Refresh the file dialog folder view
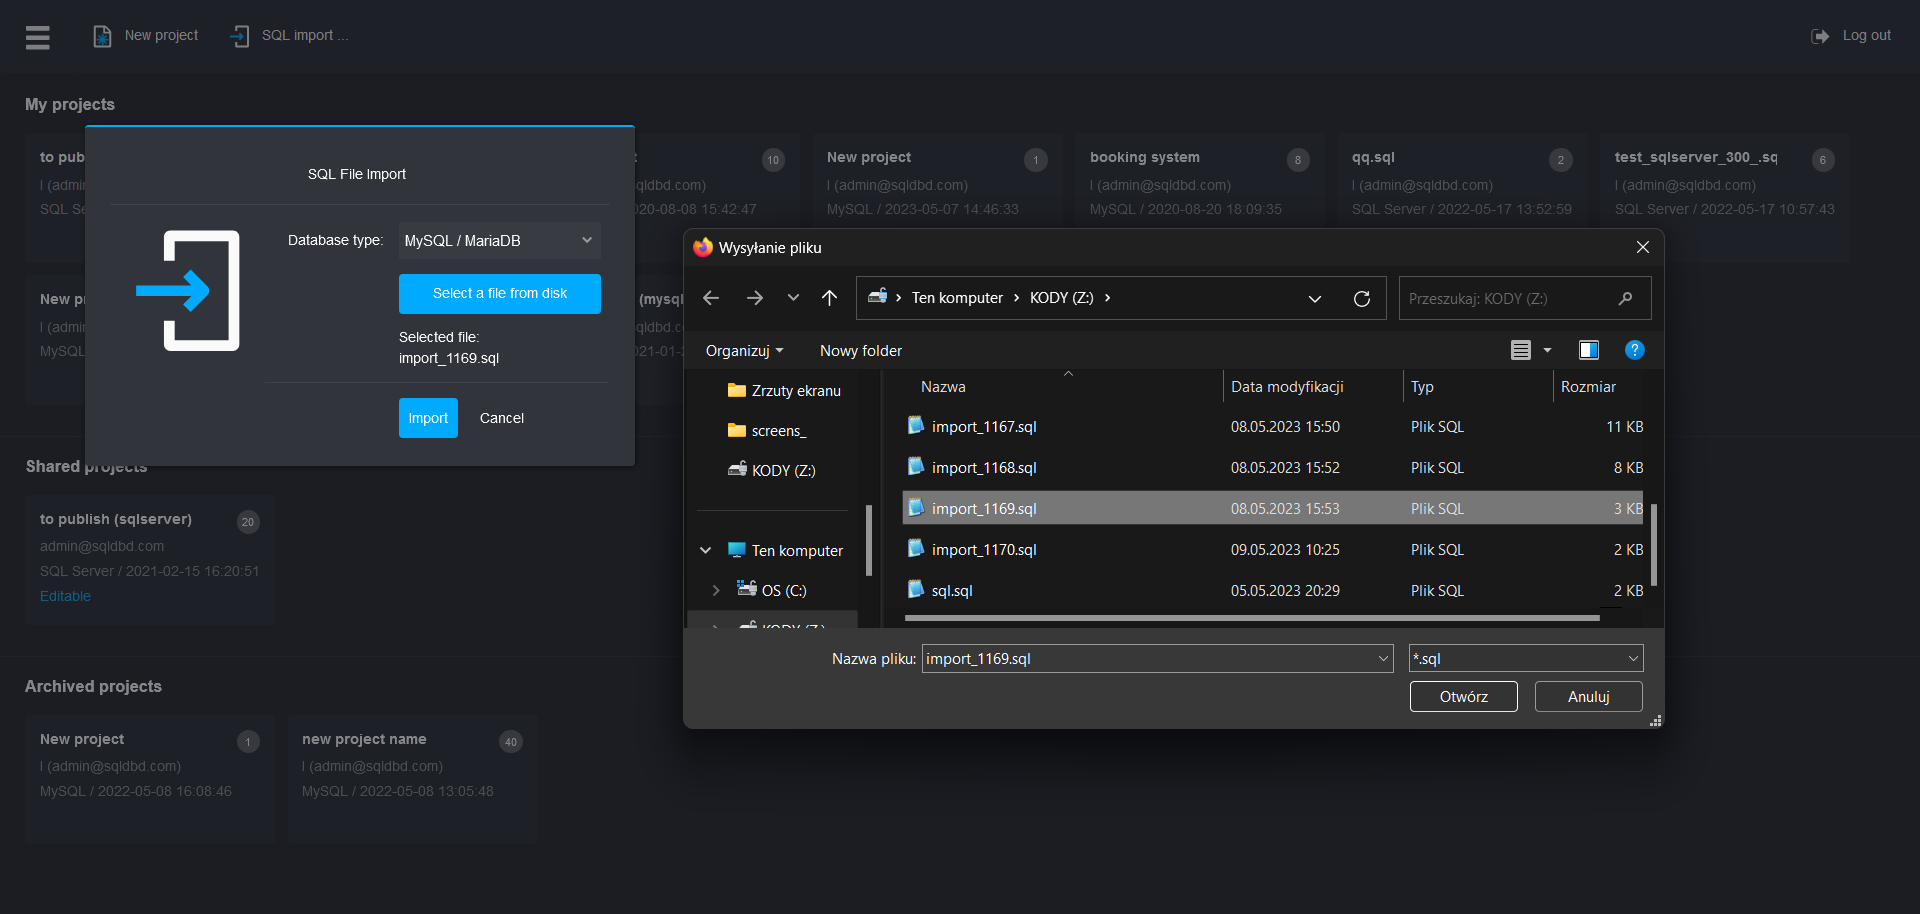The image size is (1920, 914). coord(1361,299)
